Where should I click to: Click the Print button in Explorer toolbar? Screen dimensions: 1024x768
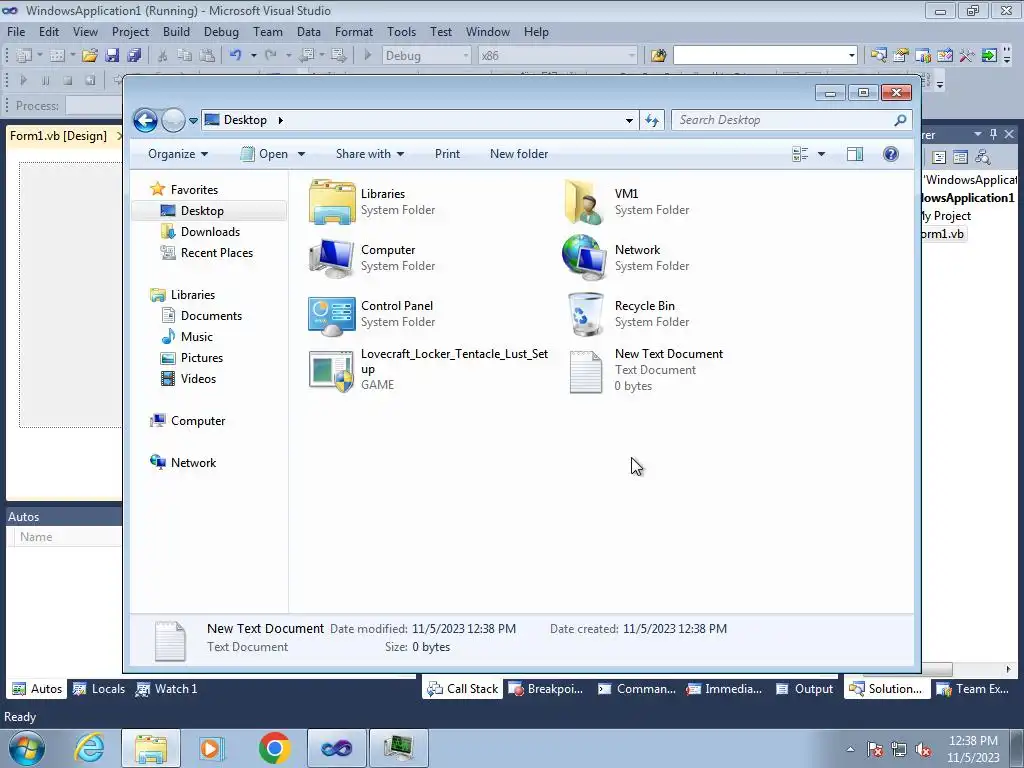click(447, 154)
